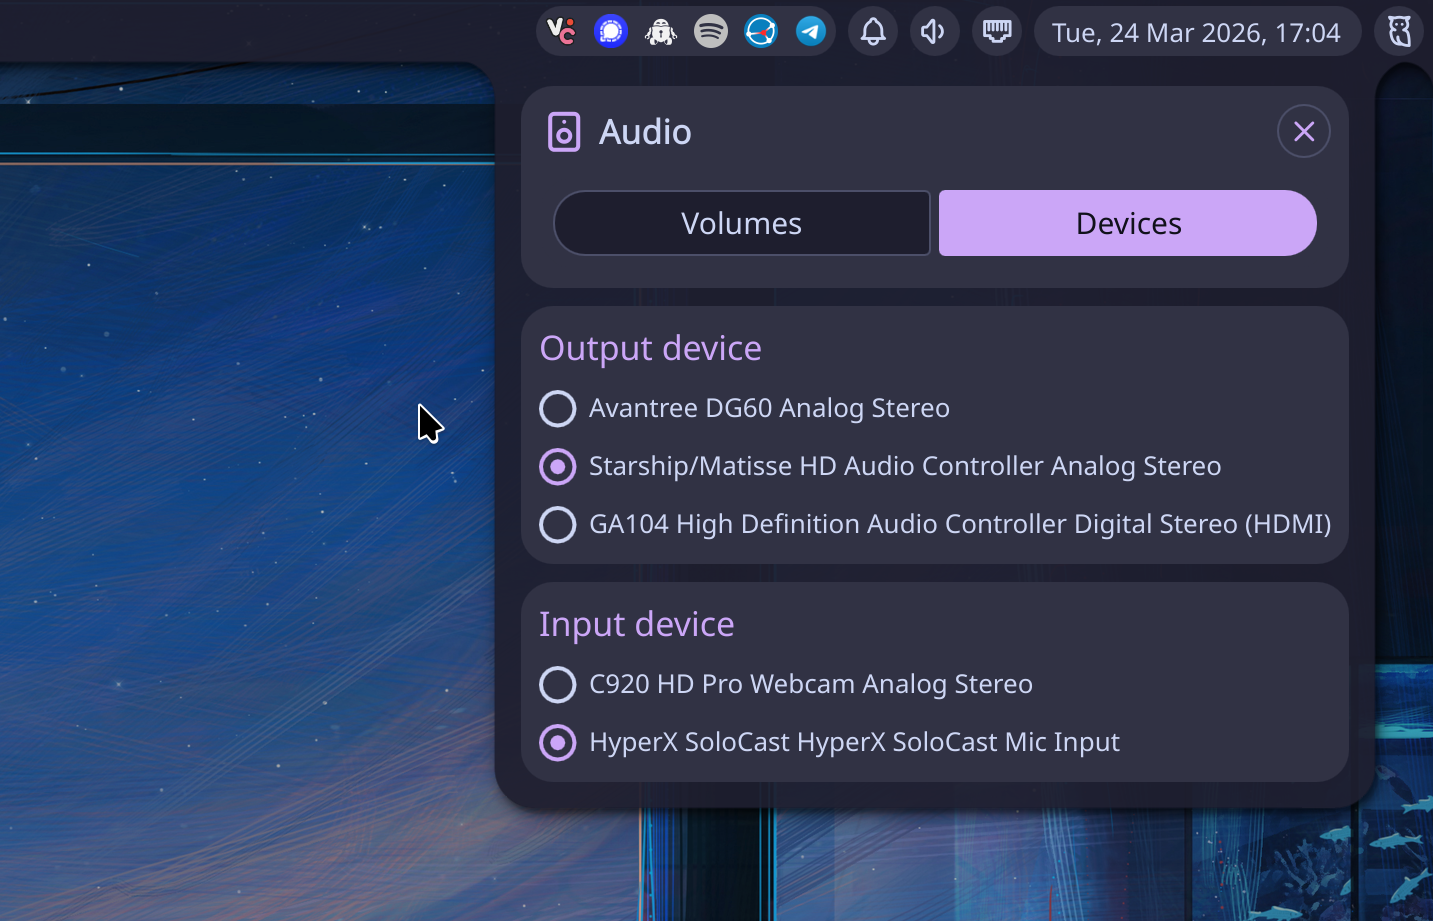Click the network icon in the top bar
Viewport: 1433px width, 921px height.
[997, 31]
